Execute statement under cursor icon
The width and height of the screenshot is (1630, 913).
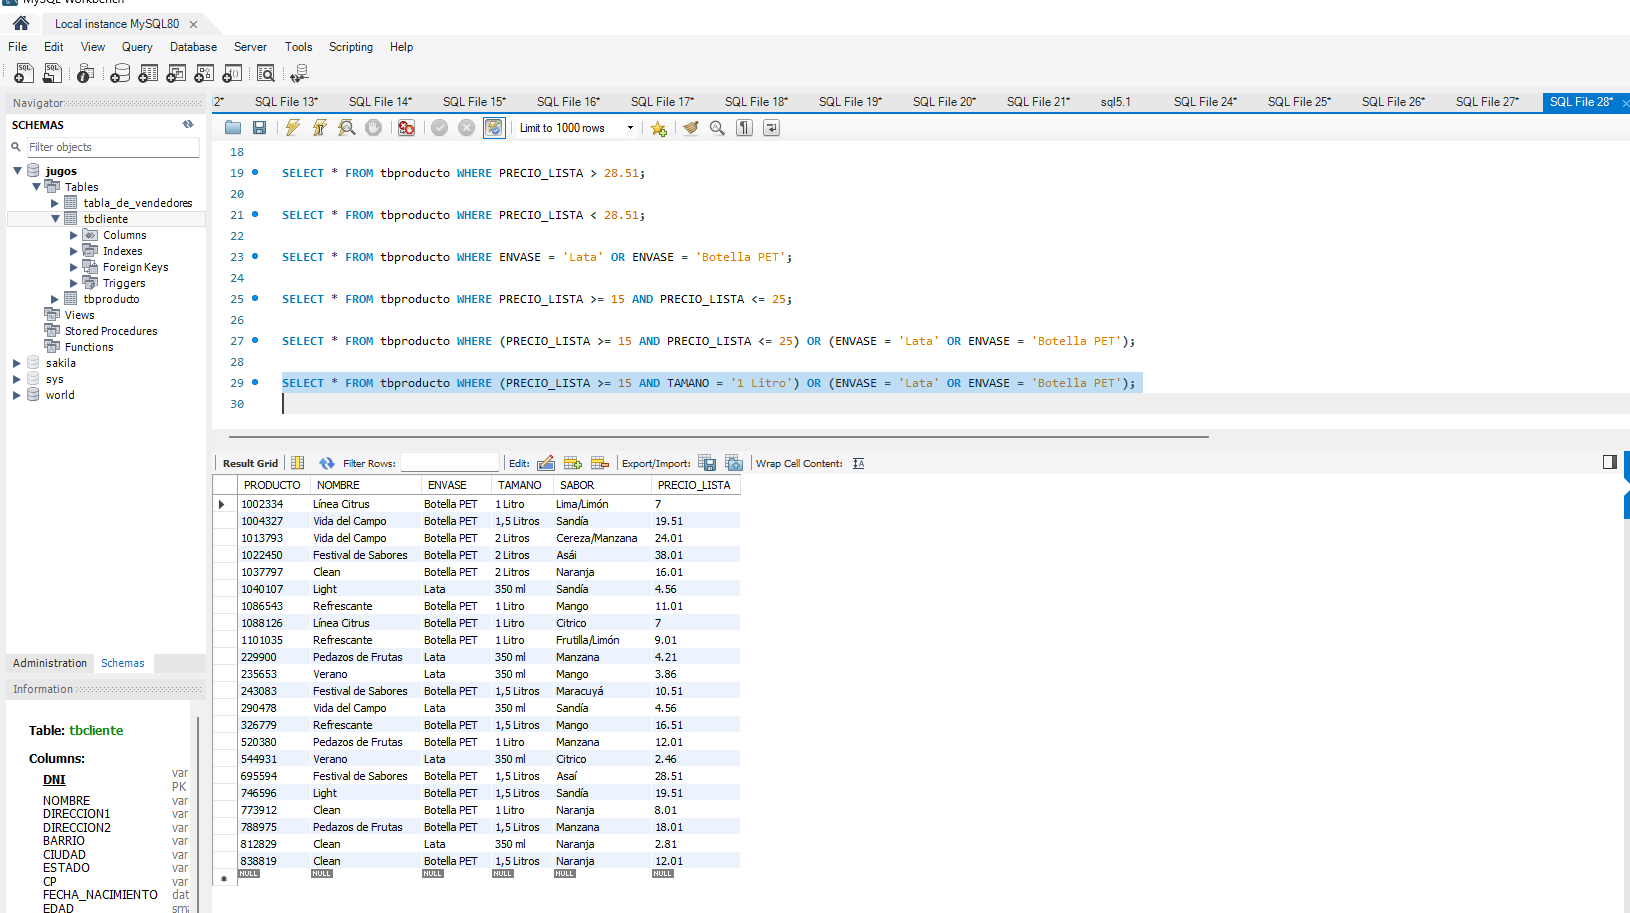click(320, 128)
